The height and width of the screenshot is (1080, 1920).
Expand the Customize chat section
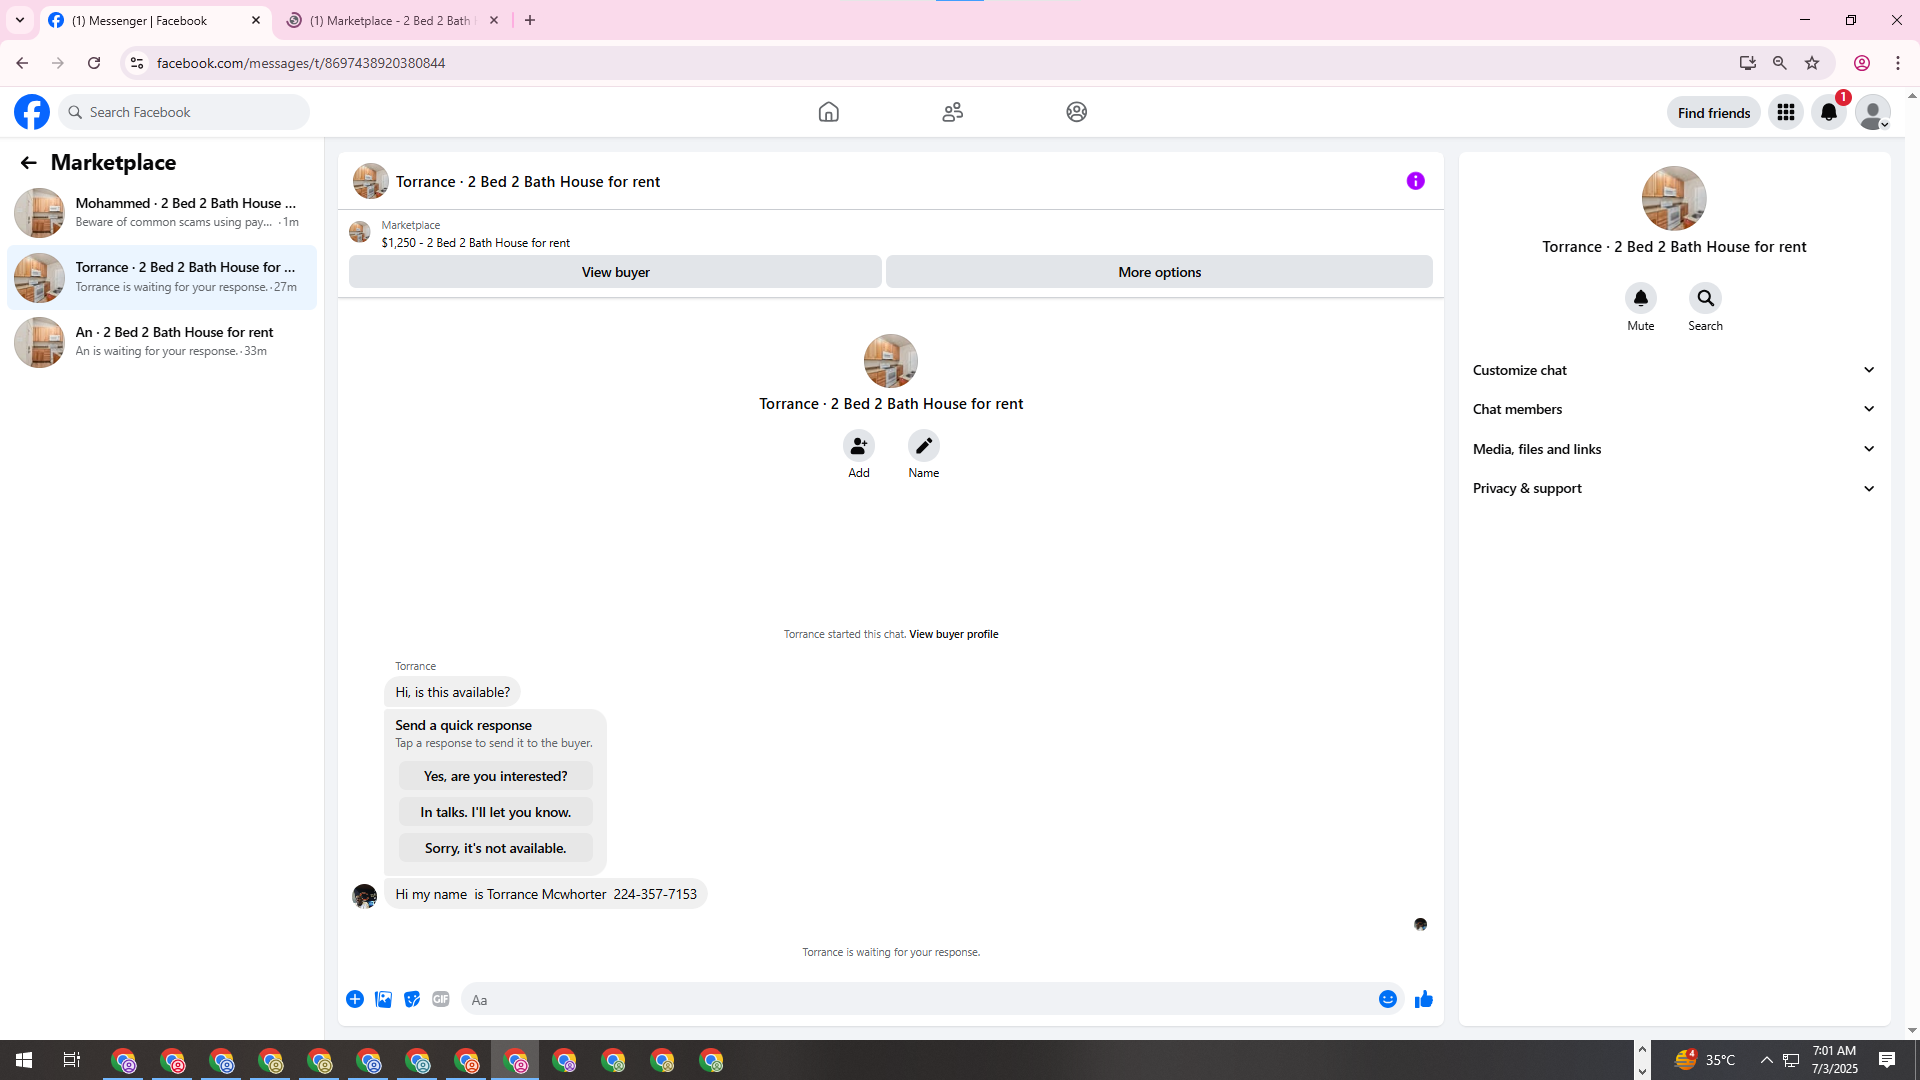pos(1673,370)
